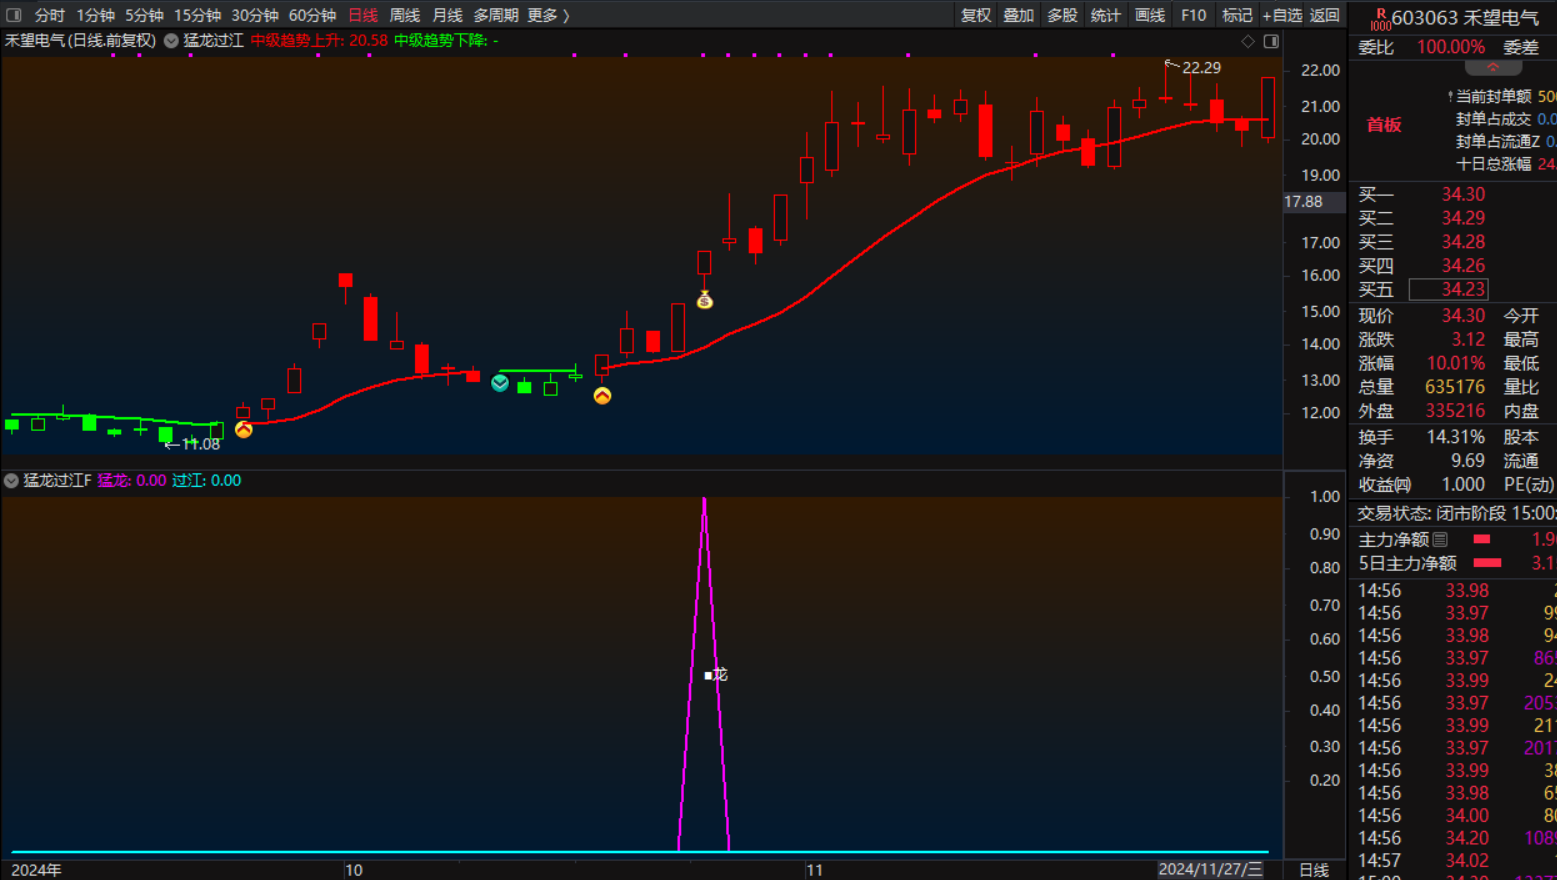Open the 画线 drawing tools
This screenshot has width=1557, height=880.
[1149, 15]
